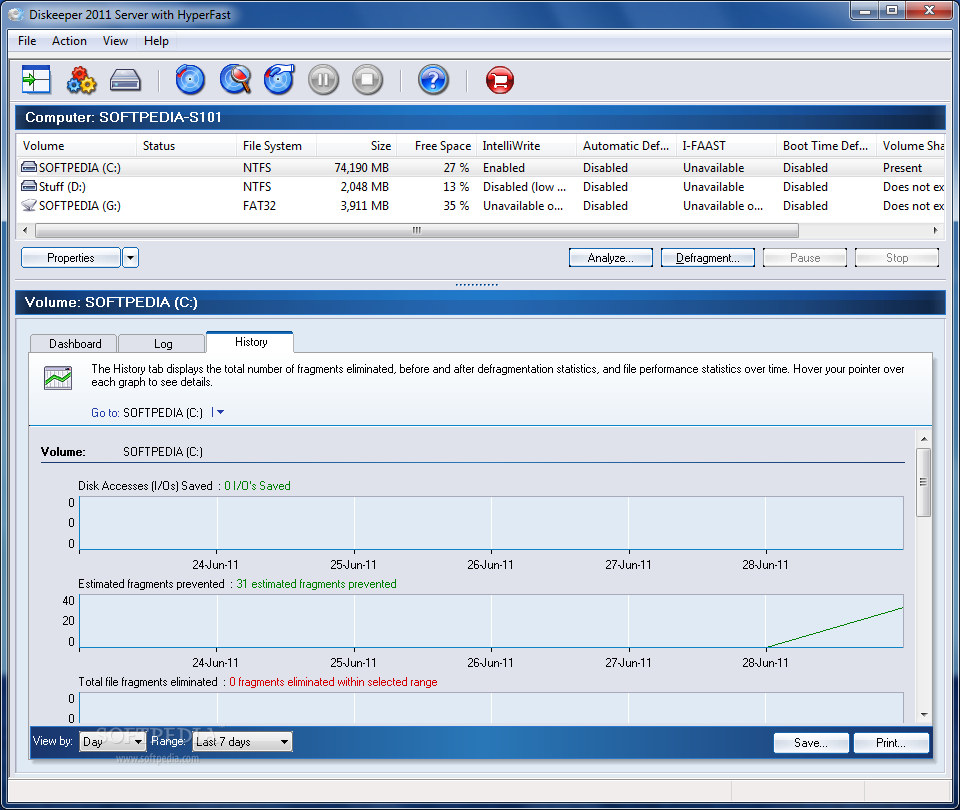Click the round Stop toolbar icon
Screen dimensions: 960x810
tap(367, 80)
